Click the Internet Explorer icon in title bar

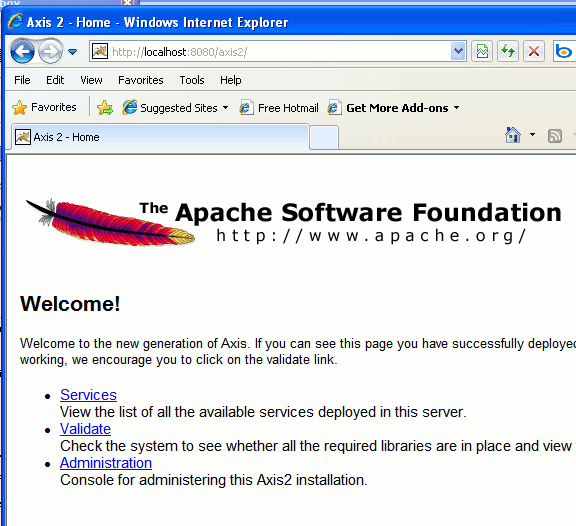click(15, 21)
